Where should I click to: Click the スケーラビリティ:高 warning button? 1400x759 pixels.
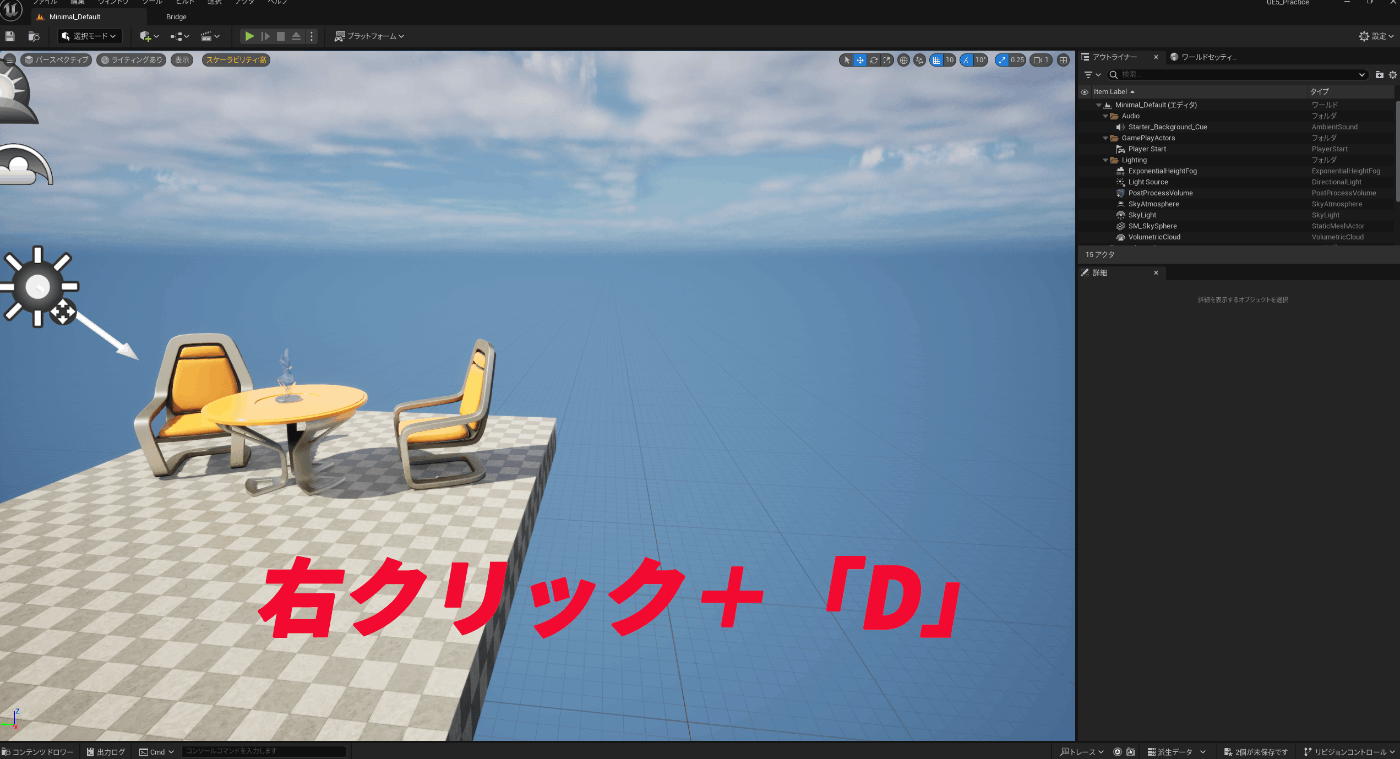[x=236, y=60]
